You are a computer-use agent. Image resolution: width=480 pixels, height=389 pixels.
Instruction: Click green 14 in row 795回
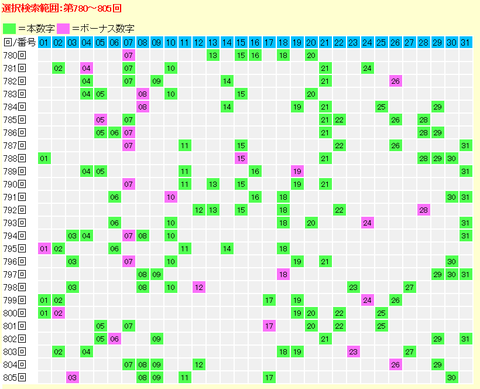point(227,249)
